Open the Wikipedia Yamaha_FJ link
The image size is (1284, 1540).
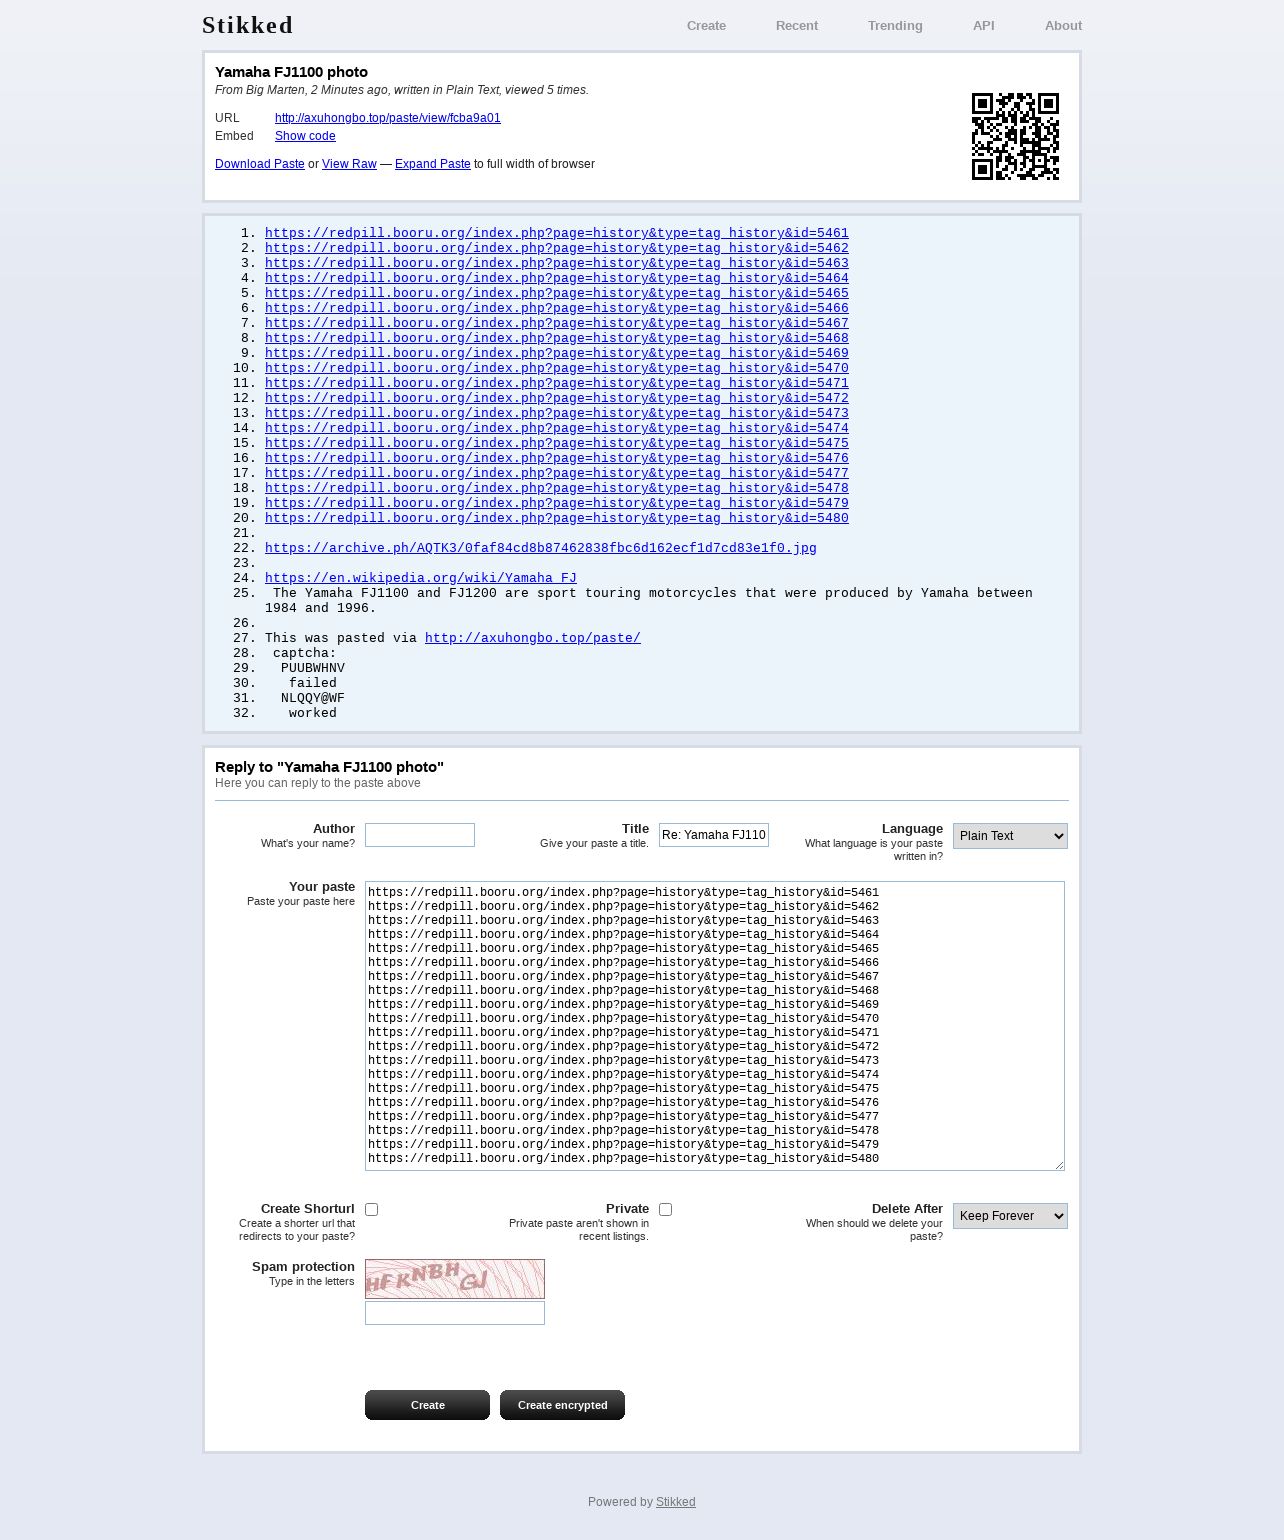(x=421, y=578)
